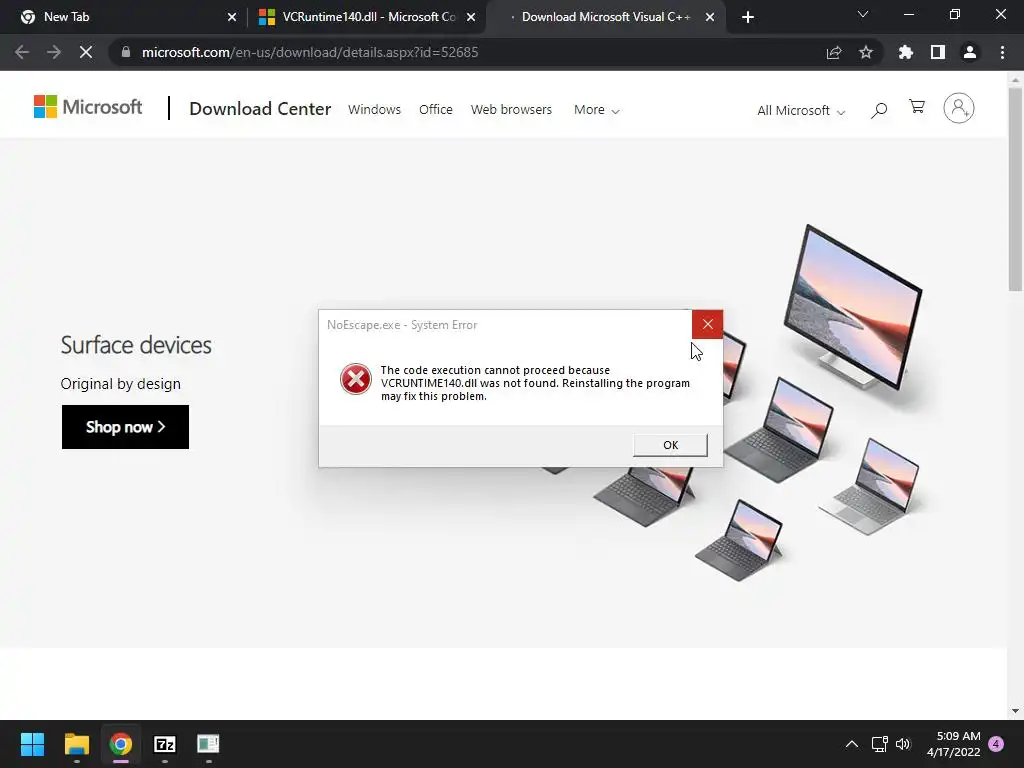Open a new browser tab
This screenshot has width=1024, height=768.
[748, 17]
